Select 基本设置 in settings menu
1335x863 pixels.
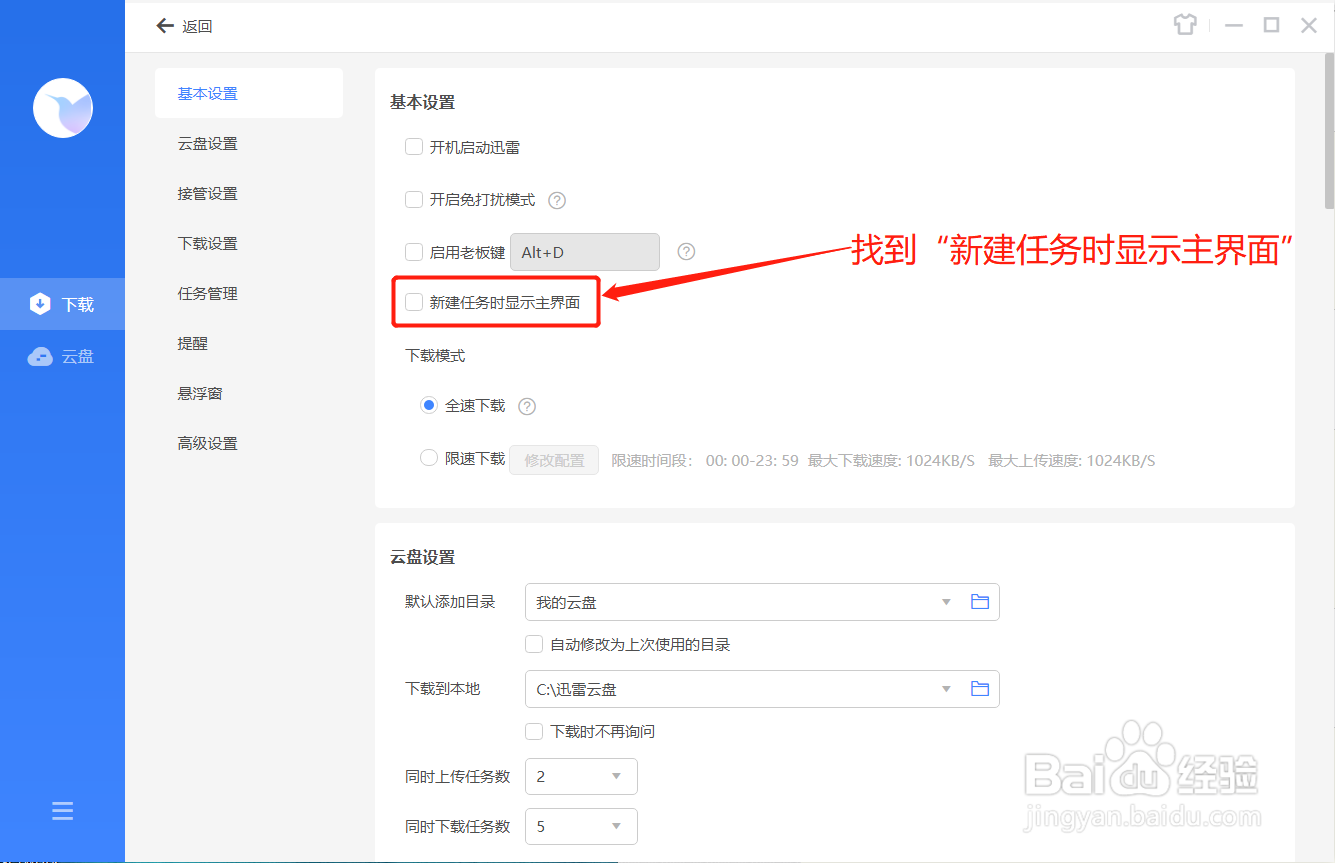(x=249, y=93)
